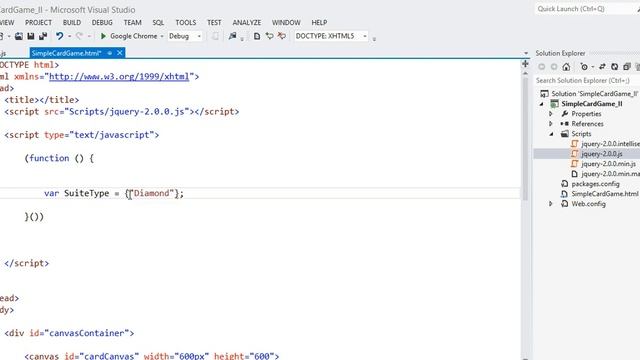Select jquery-2.0.0.intellisense file
Image resolution: width=640 pixels, height=360 pixels.
610,144
